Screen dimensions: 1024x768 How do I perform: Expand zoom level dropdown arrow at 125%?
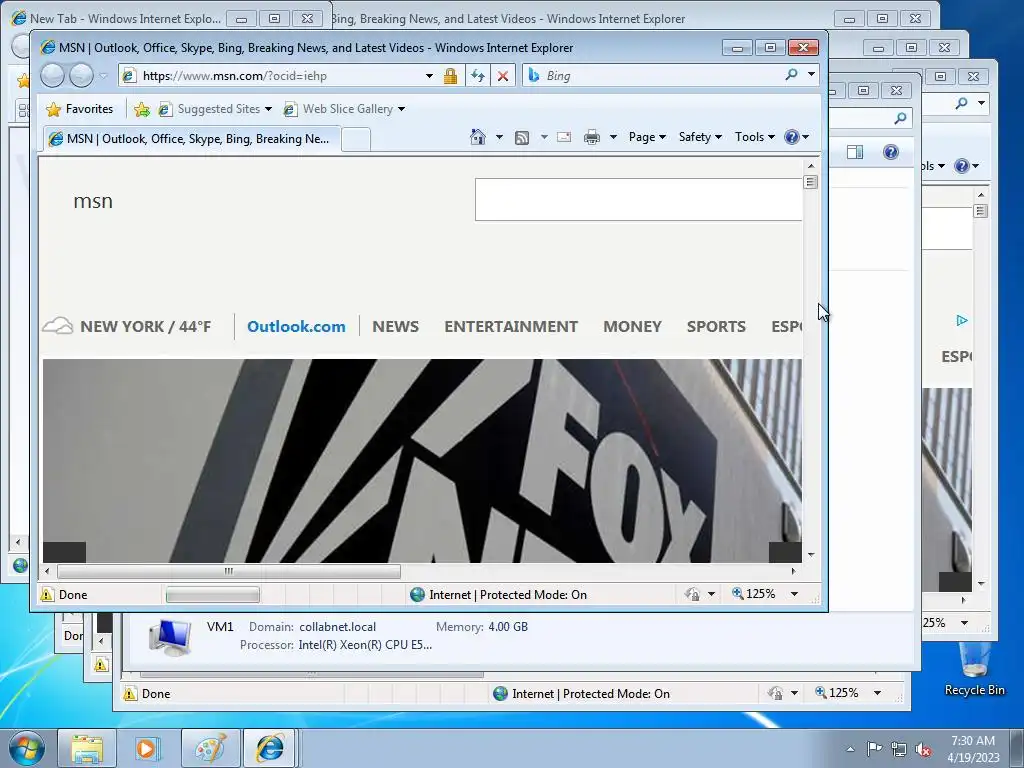click(794, 594)
